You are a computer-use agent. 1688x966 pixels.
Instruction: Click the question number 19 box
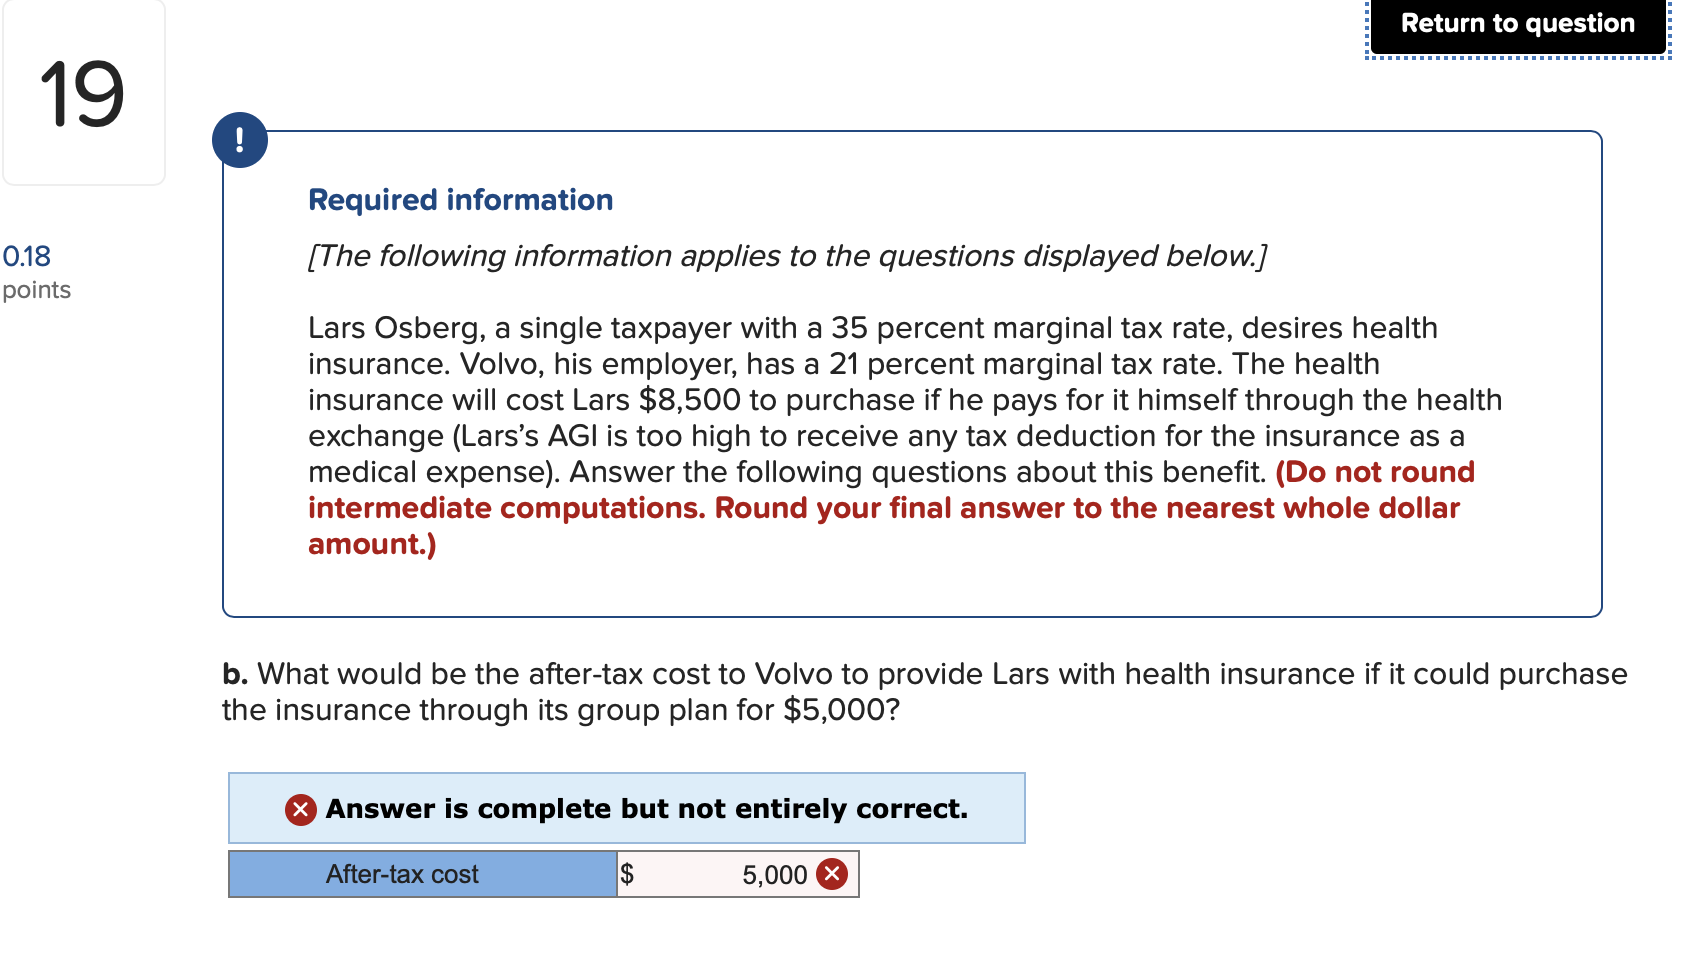(x=82, y=92)
